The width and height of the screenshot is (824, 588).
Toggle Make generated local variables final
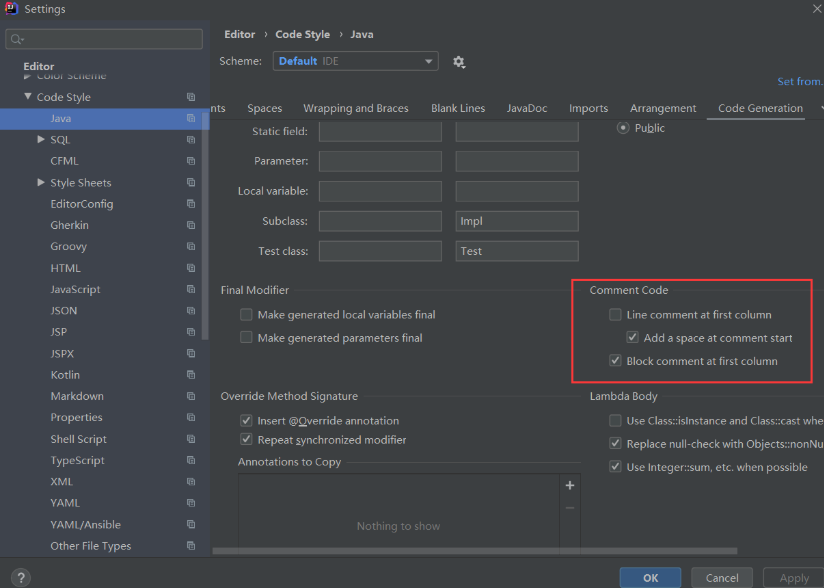pos(246,315)
